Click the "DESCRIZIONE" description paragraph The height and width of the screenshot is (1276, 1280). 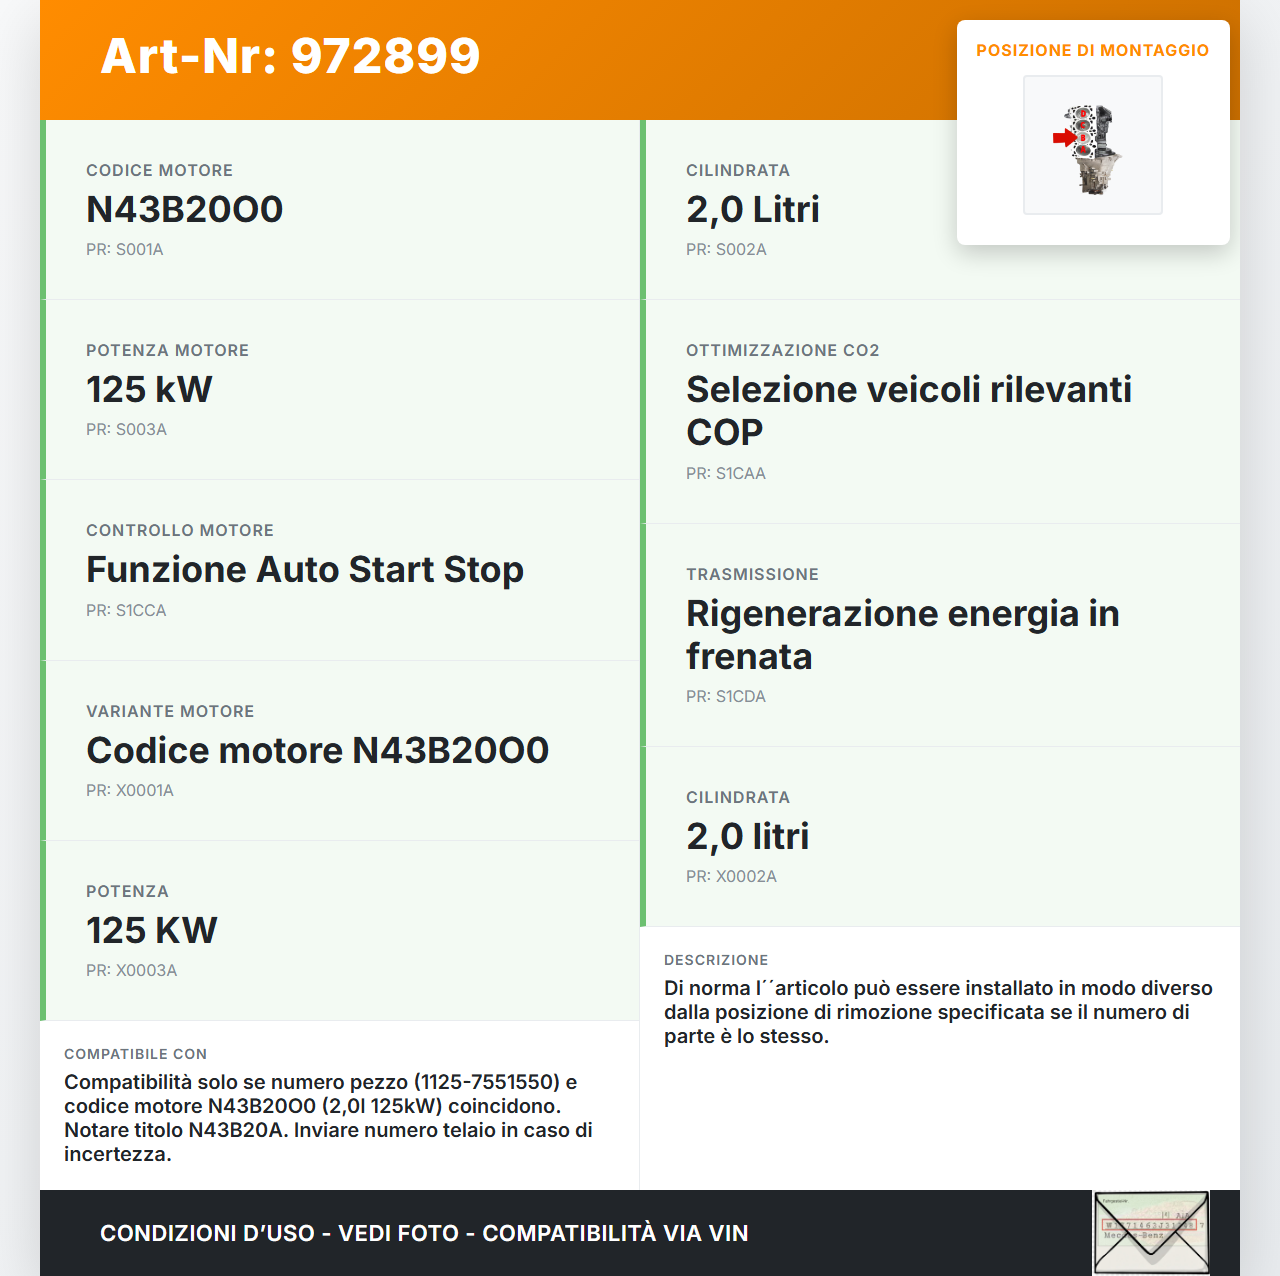point(938,1012)
